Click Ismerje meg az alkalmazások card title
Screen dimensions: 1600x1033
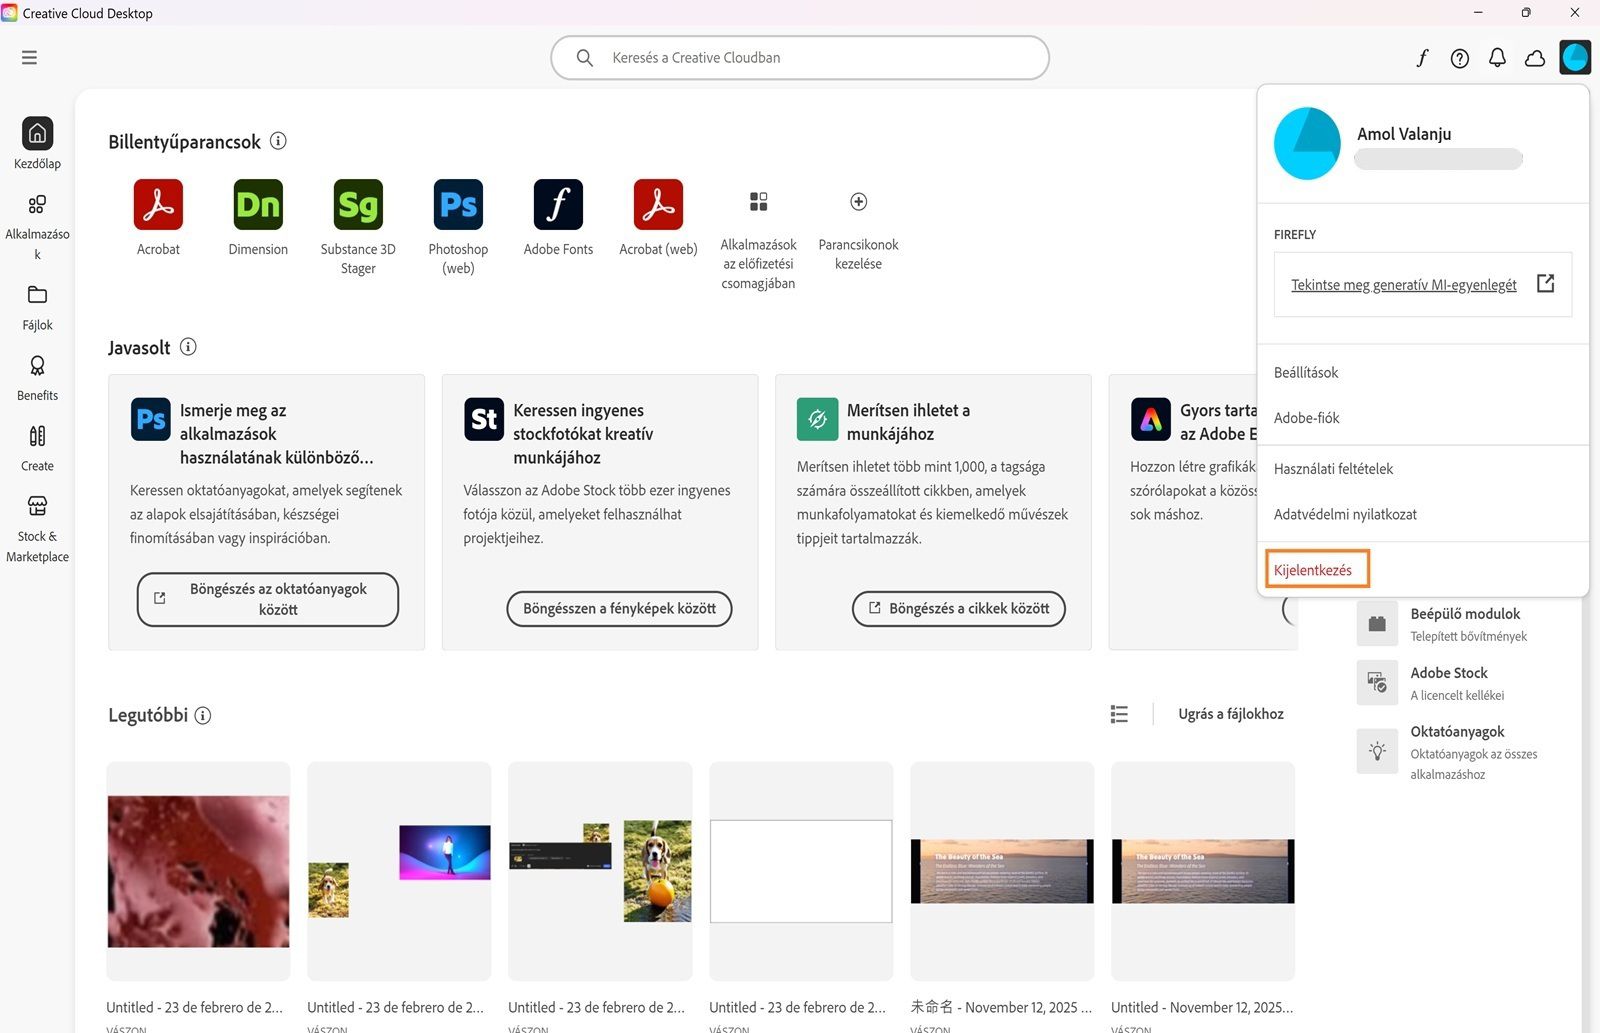coord(277,434)
